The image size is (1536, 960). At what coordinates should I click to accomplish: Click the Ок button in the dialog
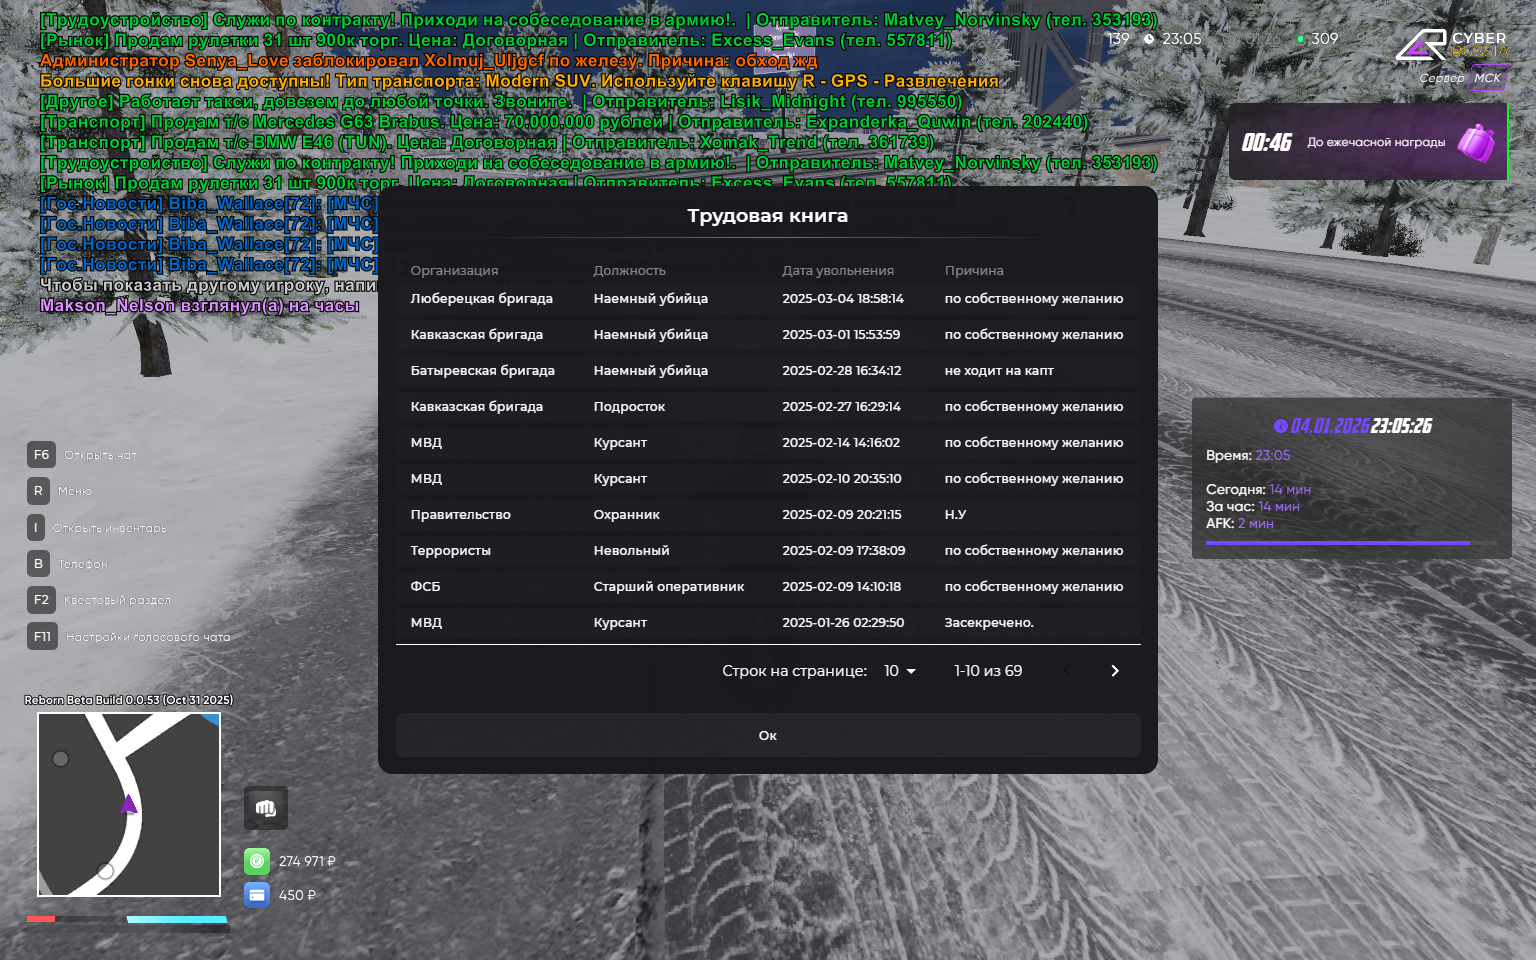(768, 735)
